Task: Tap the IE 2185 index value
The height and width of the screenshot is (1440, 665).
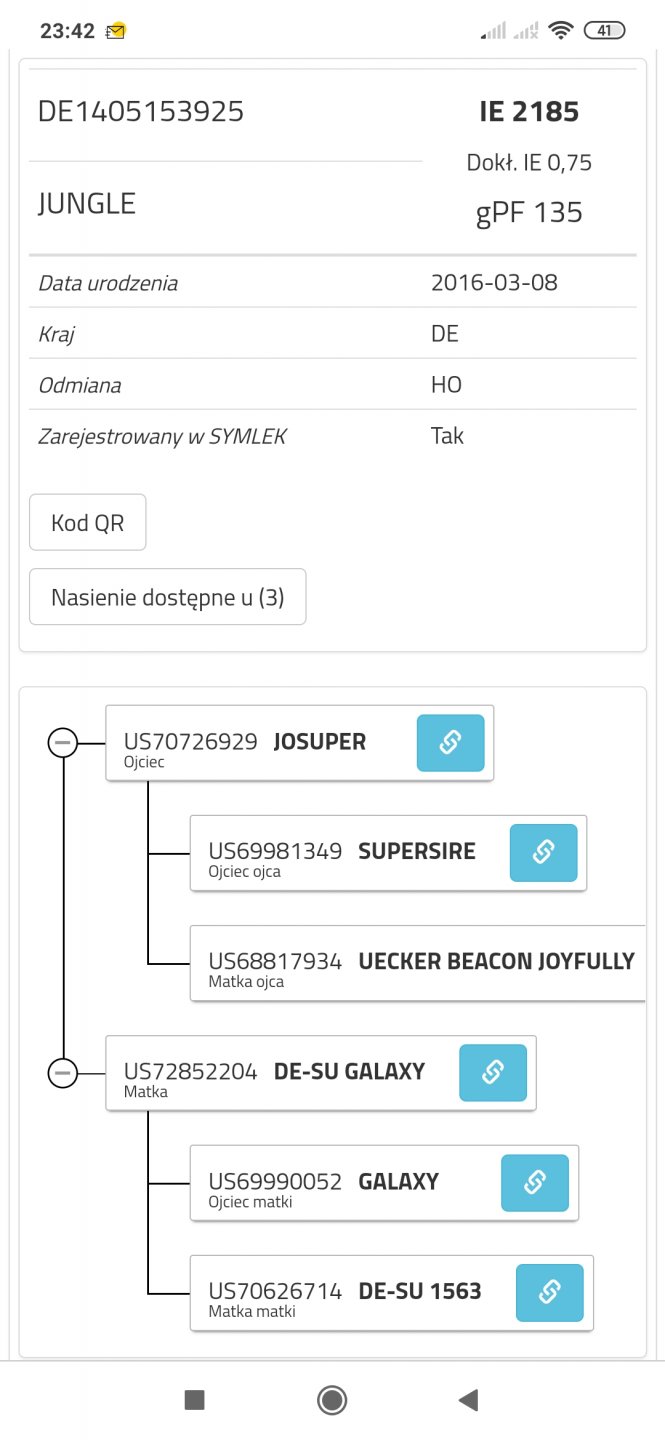Action: pyautogui.click(x=529, y=112)
